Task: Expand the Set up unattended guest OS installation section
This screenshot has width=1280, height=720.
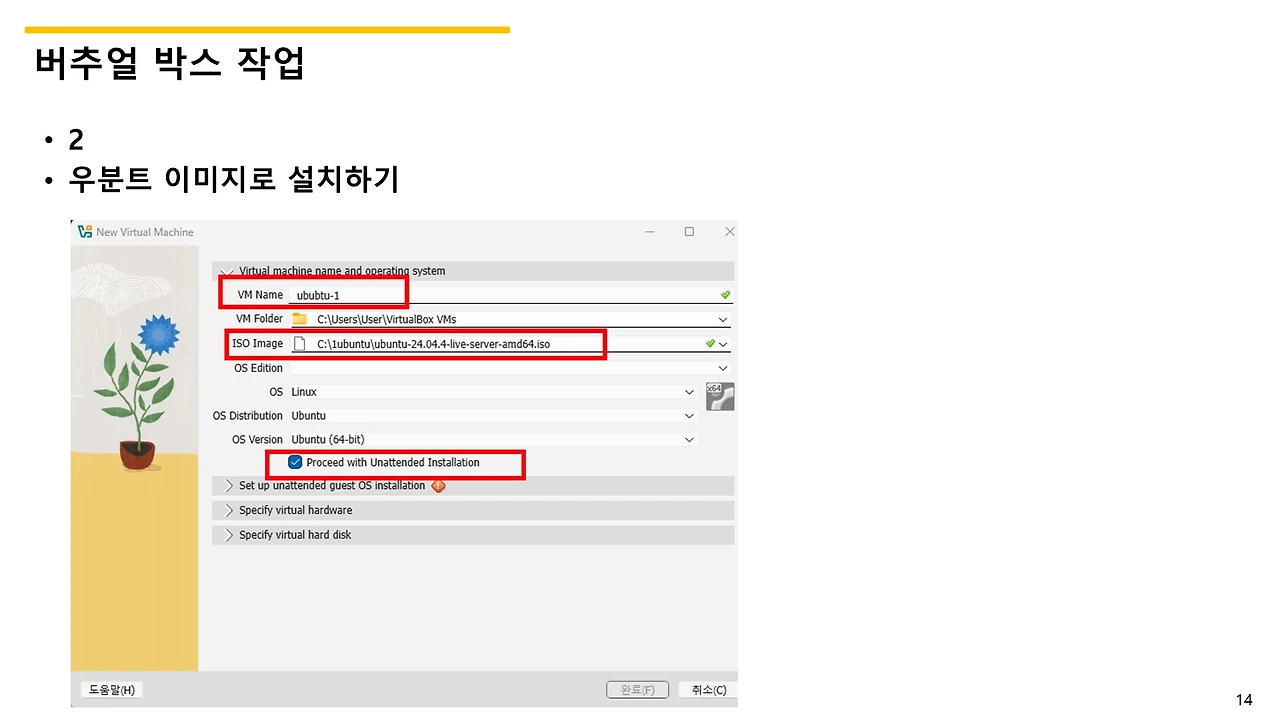Action: click(x=227, y=485)
